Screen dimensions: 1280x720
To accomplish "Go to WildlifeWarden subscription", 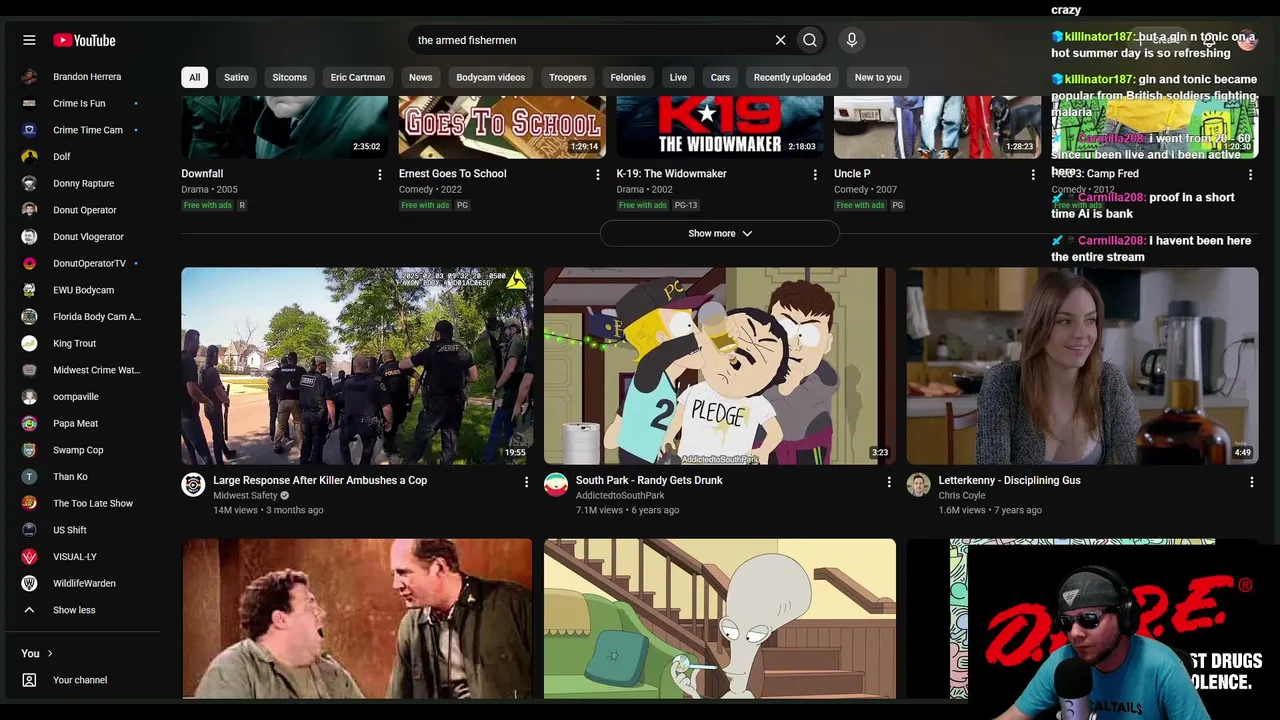I will (x=82, y=583).
